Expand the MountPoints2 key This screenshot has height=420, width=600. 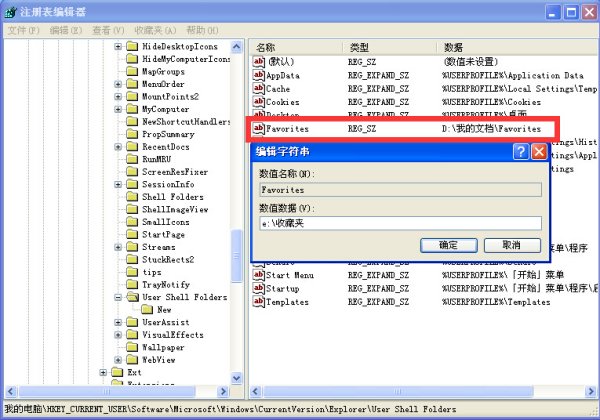[x=118, y=97]
